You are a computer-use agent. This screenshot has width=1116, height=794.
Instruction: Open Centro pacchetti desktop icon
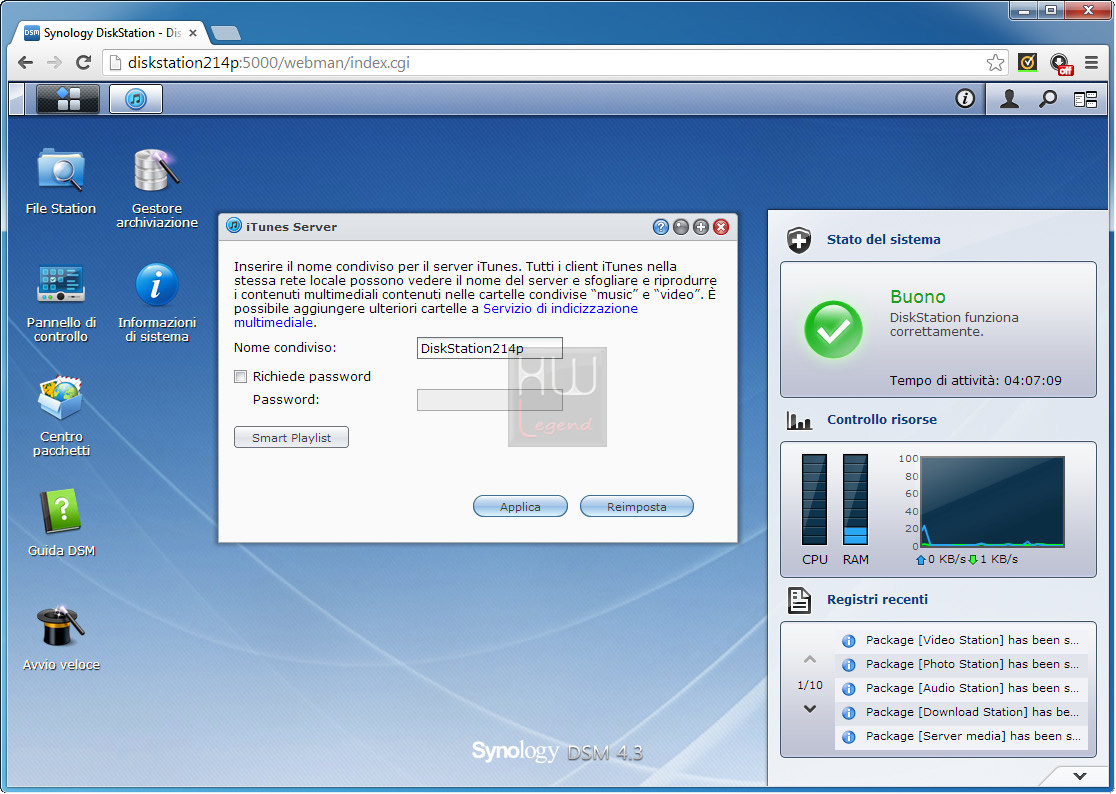click(61, 417)
